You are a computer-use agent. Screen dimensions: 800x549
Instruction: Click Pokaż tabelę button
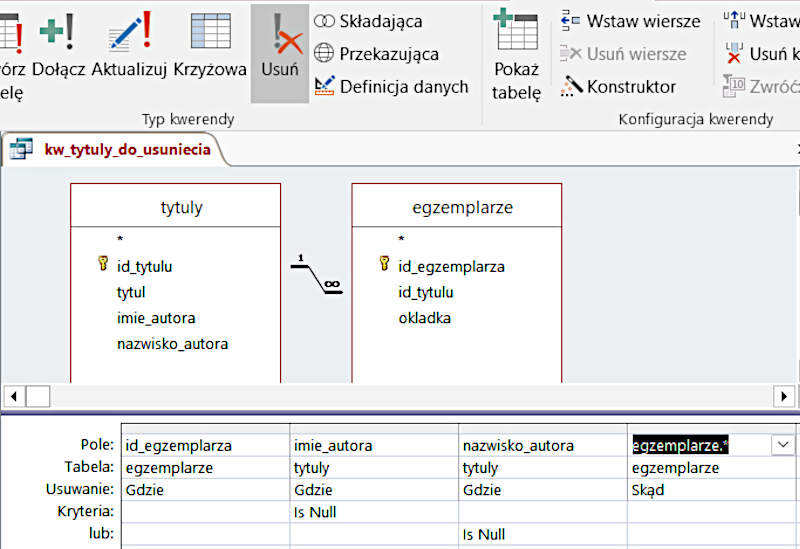tap(516, 55)
